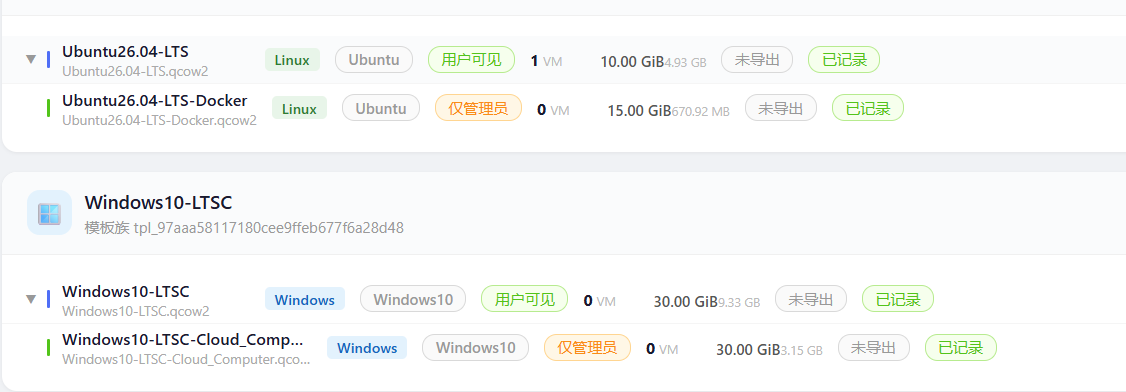Click Windows10 badge on Cloud_Computer row
The height and width of the screenshot is (392, 1126).
click(x=475, y=347)
